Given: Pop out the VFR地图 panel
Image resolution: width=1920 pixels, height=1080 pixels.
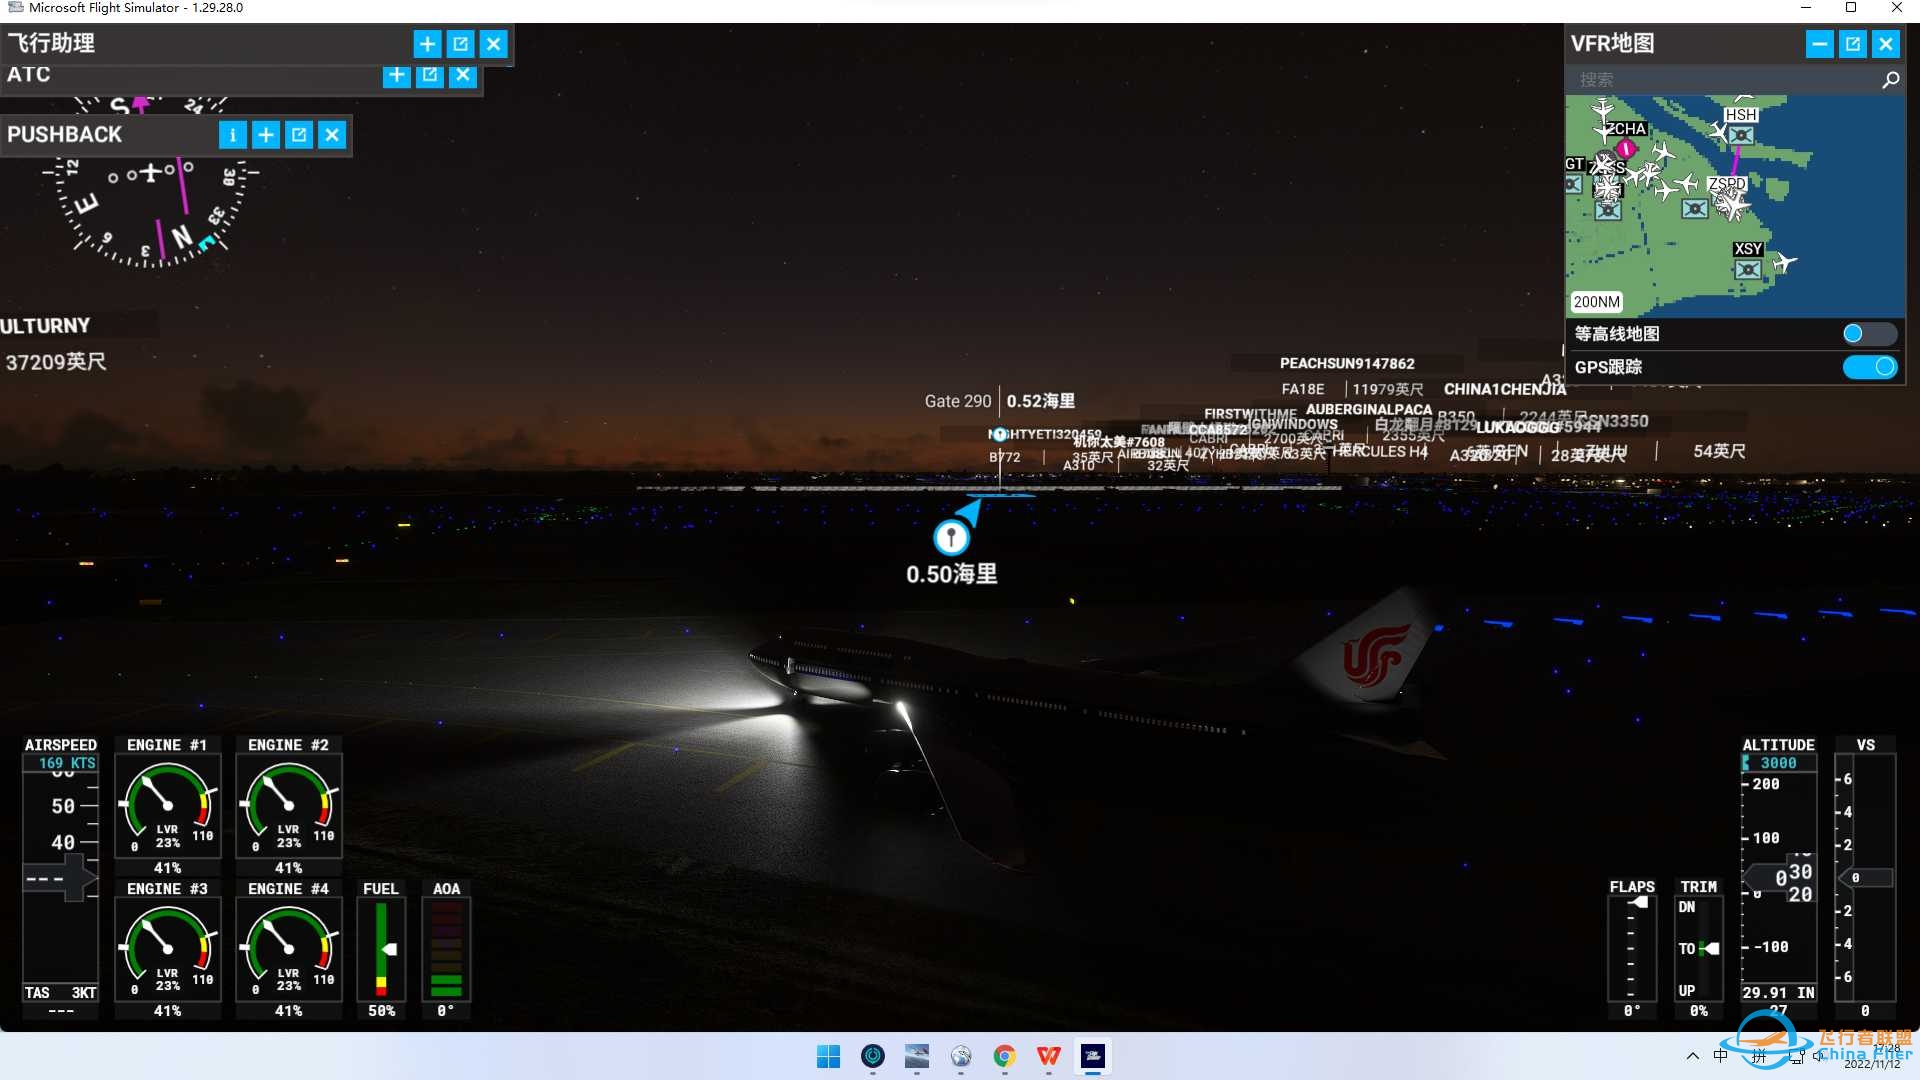Looking at the screenshot, I should click(x=1852, y=44).
